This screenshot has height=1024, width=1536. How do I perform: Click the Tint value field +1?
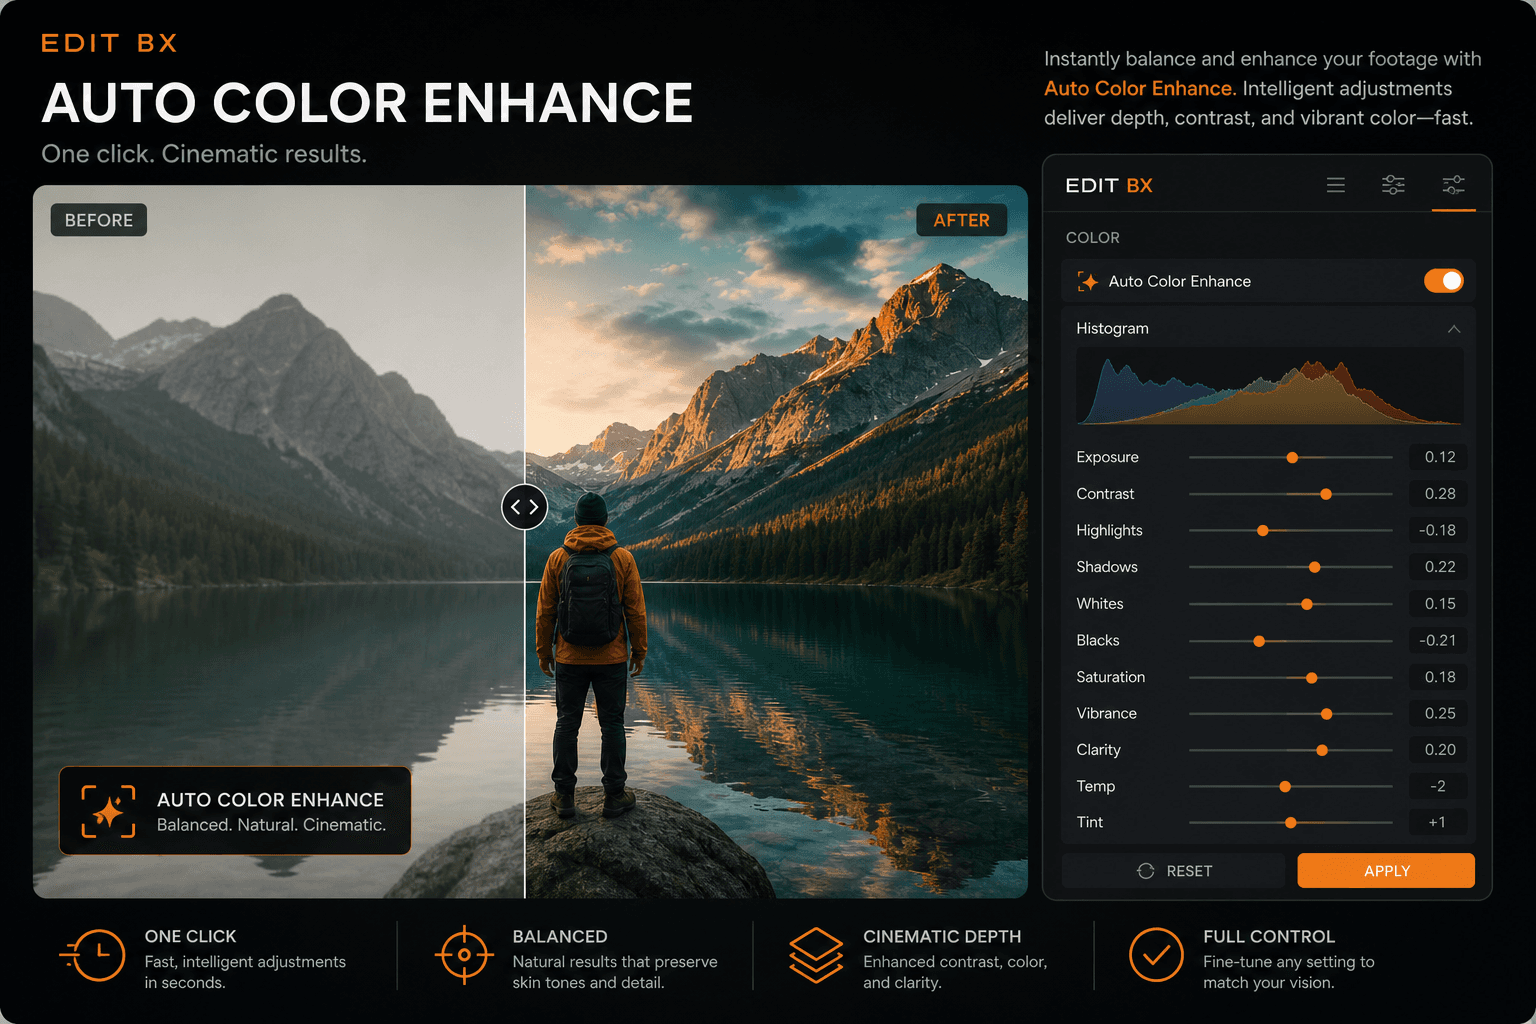click(x=1439, y=822)
